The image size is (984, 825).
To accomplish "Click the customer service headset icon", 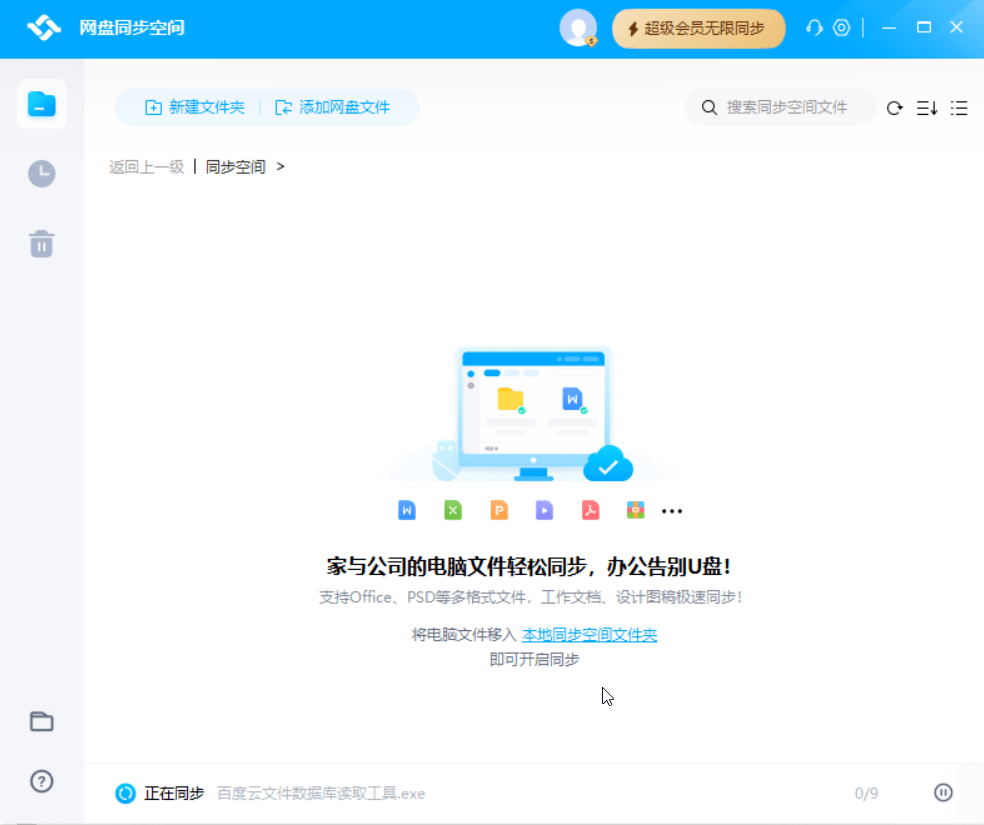I will 814,28.
